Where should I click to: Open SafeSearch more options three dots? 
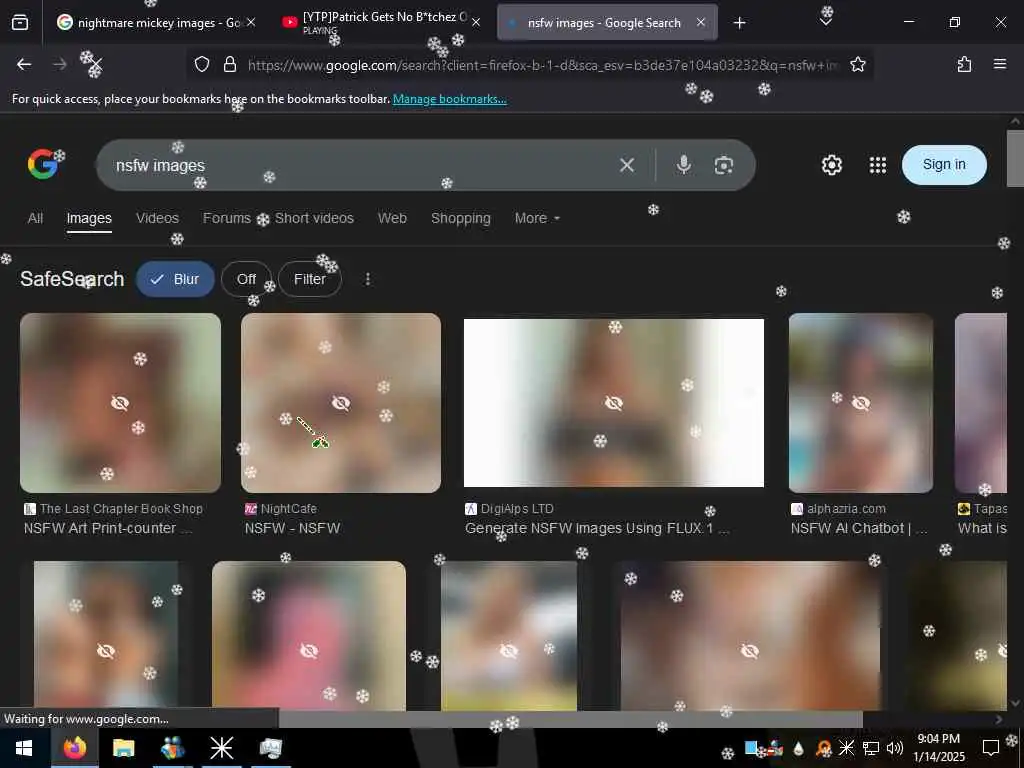[368, 279]
